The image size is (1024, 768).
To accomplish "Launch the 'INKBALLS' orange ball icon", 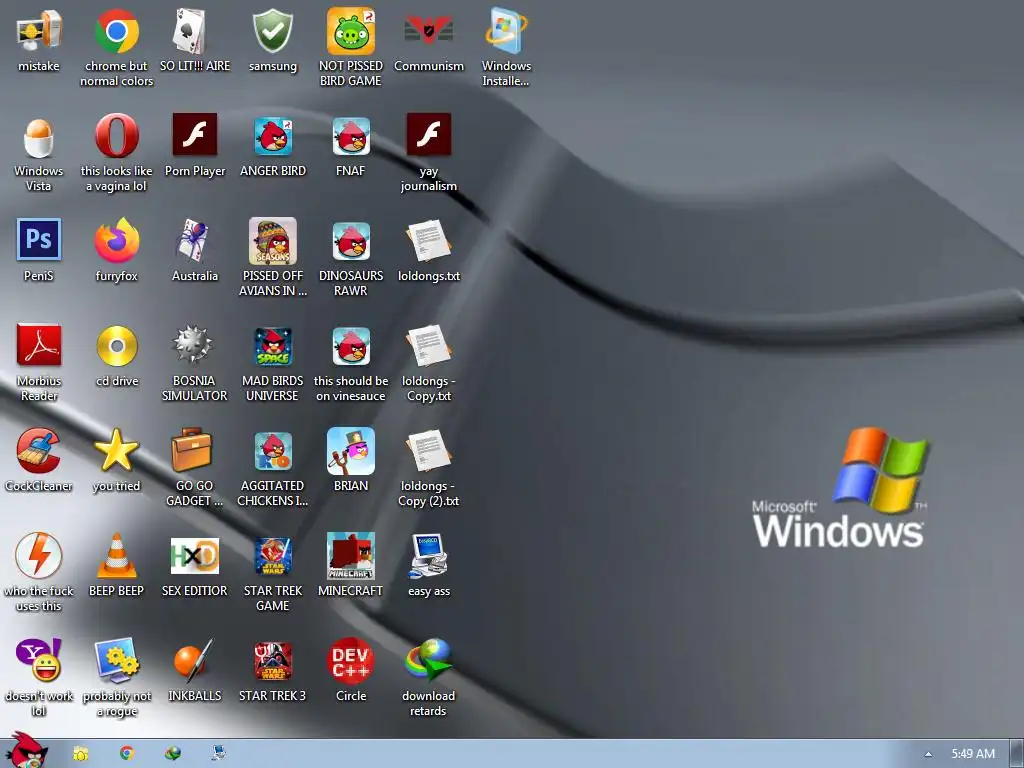I will click(x=195, y=660).
